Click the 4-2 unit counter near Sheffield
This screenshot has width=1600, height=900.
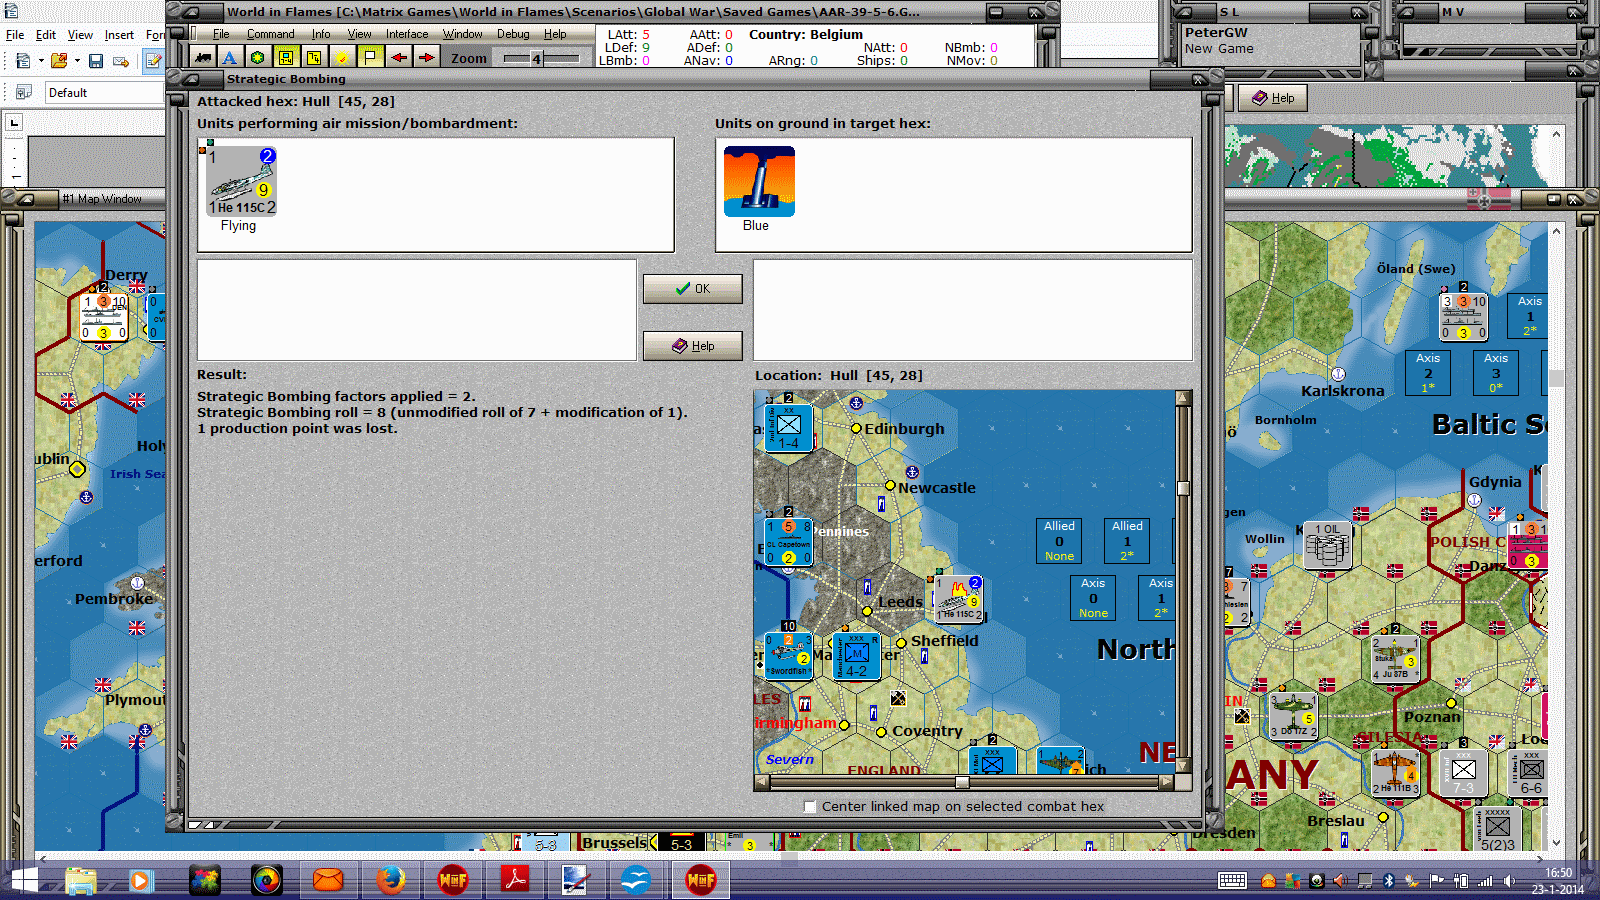(x=856, y=656)
